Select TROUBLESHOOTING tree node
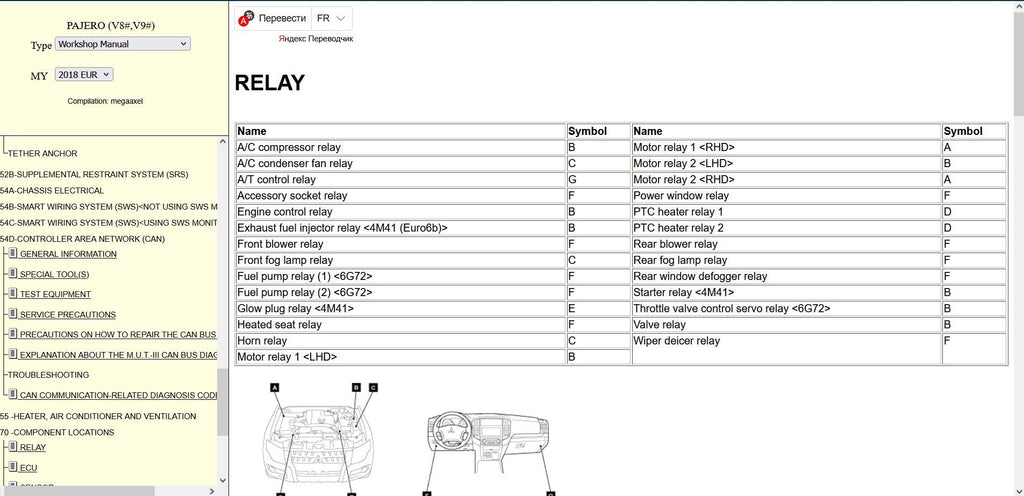 coord(48,375)
